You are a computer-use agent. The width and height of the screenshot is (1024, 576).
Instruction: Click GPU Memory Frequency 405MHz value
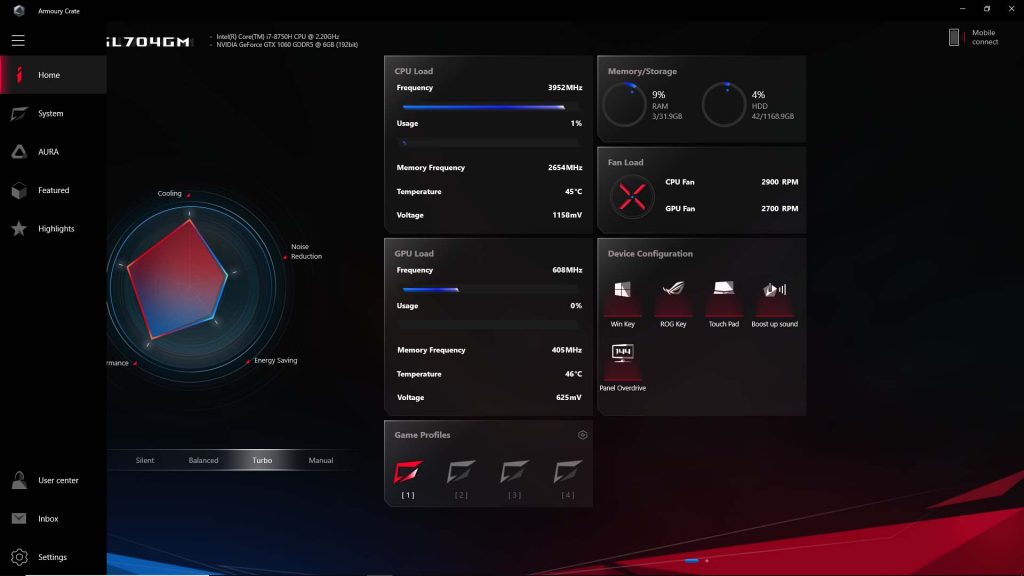click(566, 350)
